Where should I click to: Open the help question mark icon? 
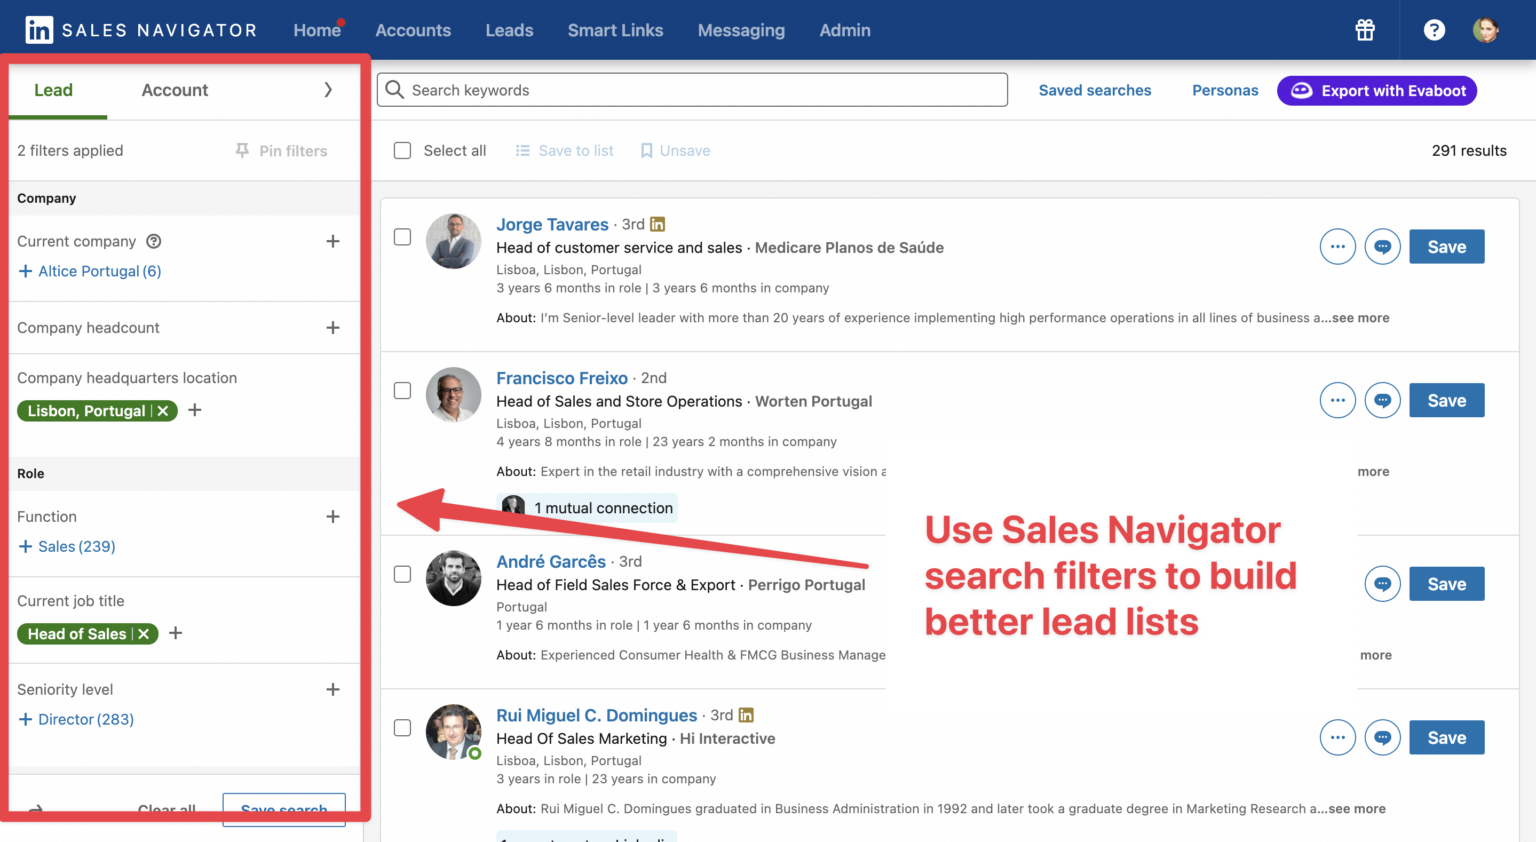coord(1434,30)
